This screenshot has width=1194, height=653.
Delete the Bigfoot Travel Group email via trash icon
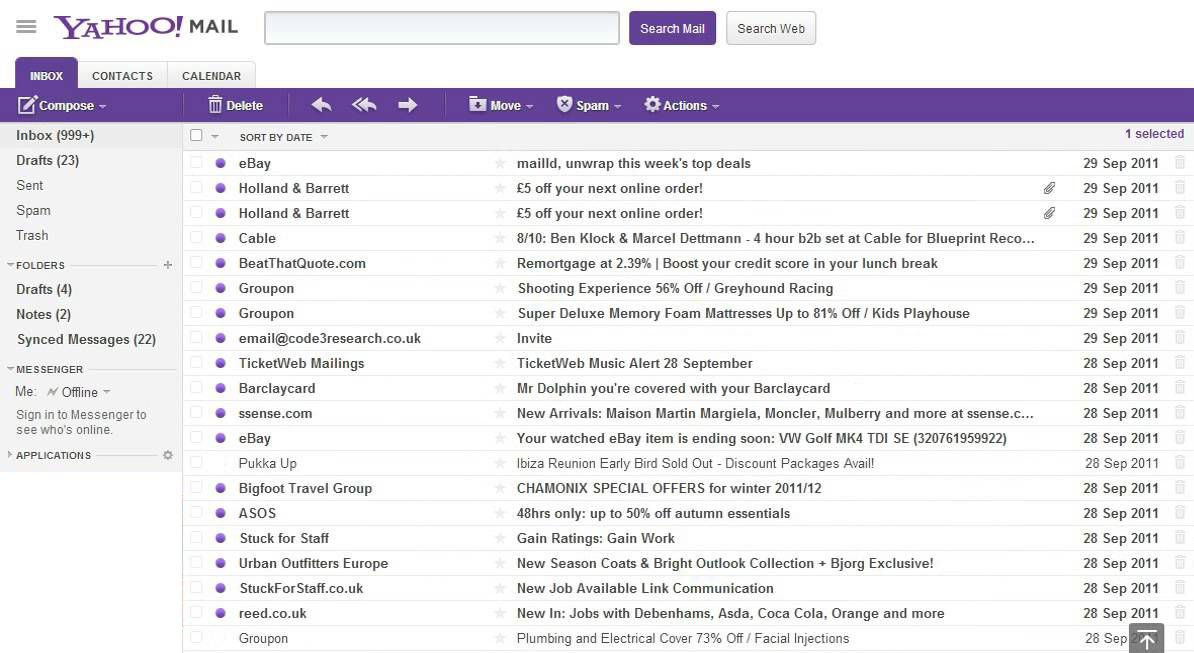coord(1180,487)
